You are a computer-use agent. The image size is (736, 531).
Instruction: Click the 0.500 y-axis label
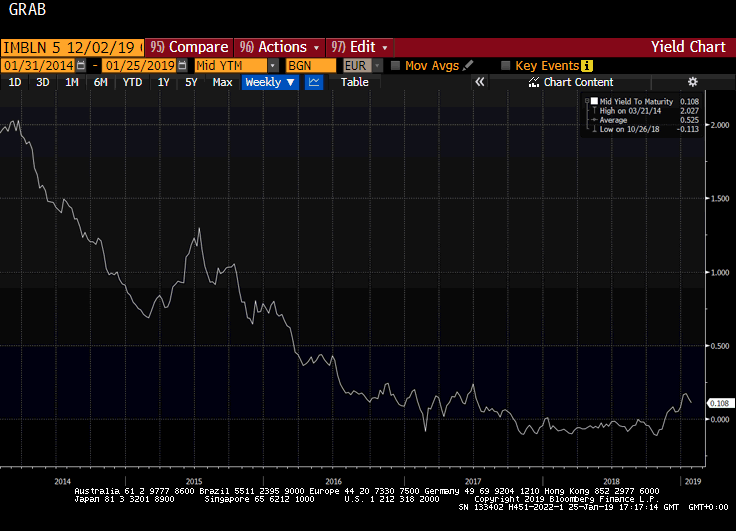click(x=720, y=346)
